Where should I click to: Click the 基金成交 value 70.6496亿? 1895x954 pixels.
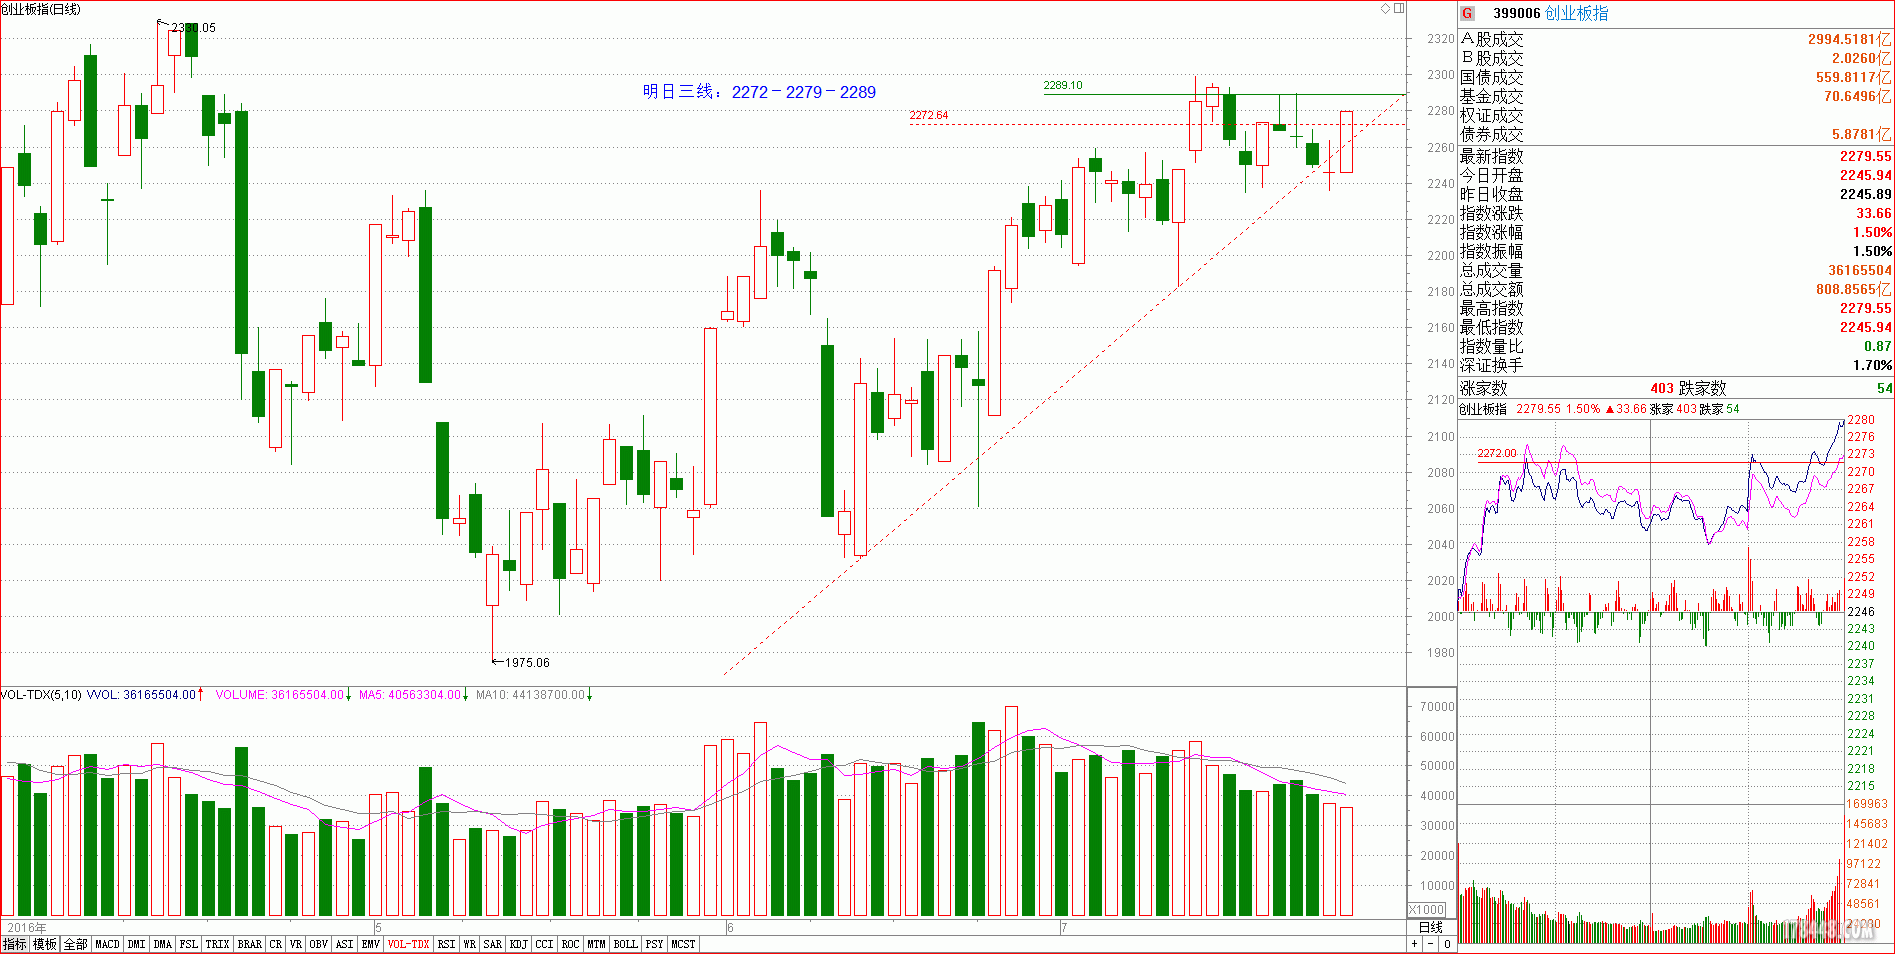(x=1857, y=96)
